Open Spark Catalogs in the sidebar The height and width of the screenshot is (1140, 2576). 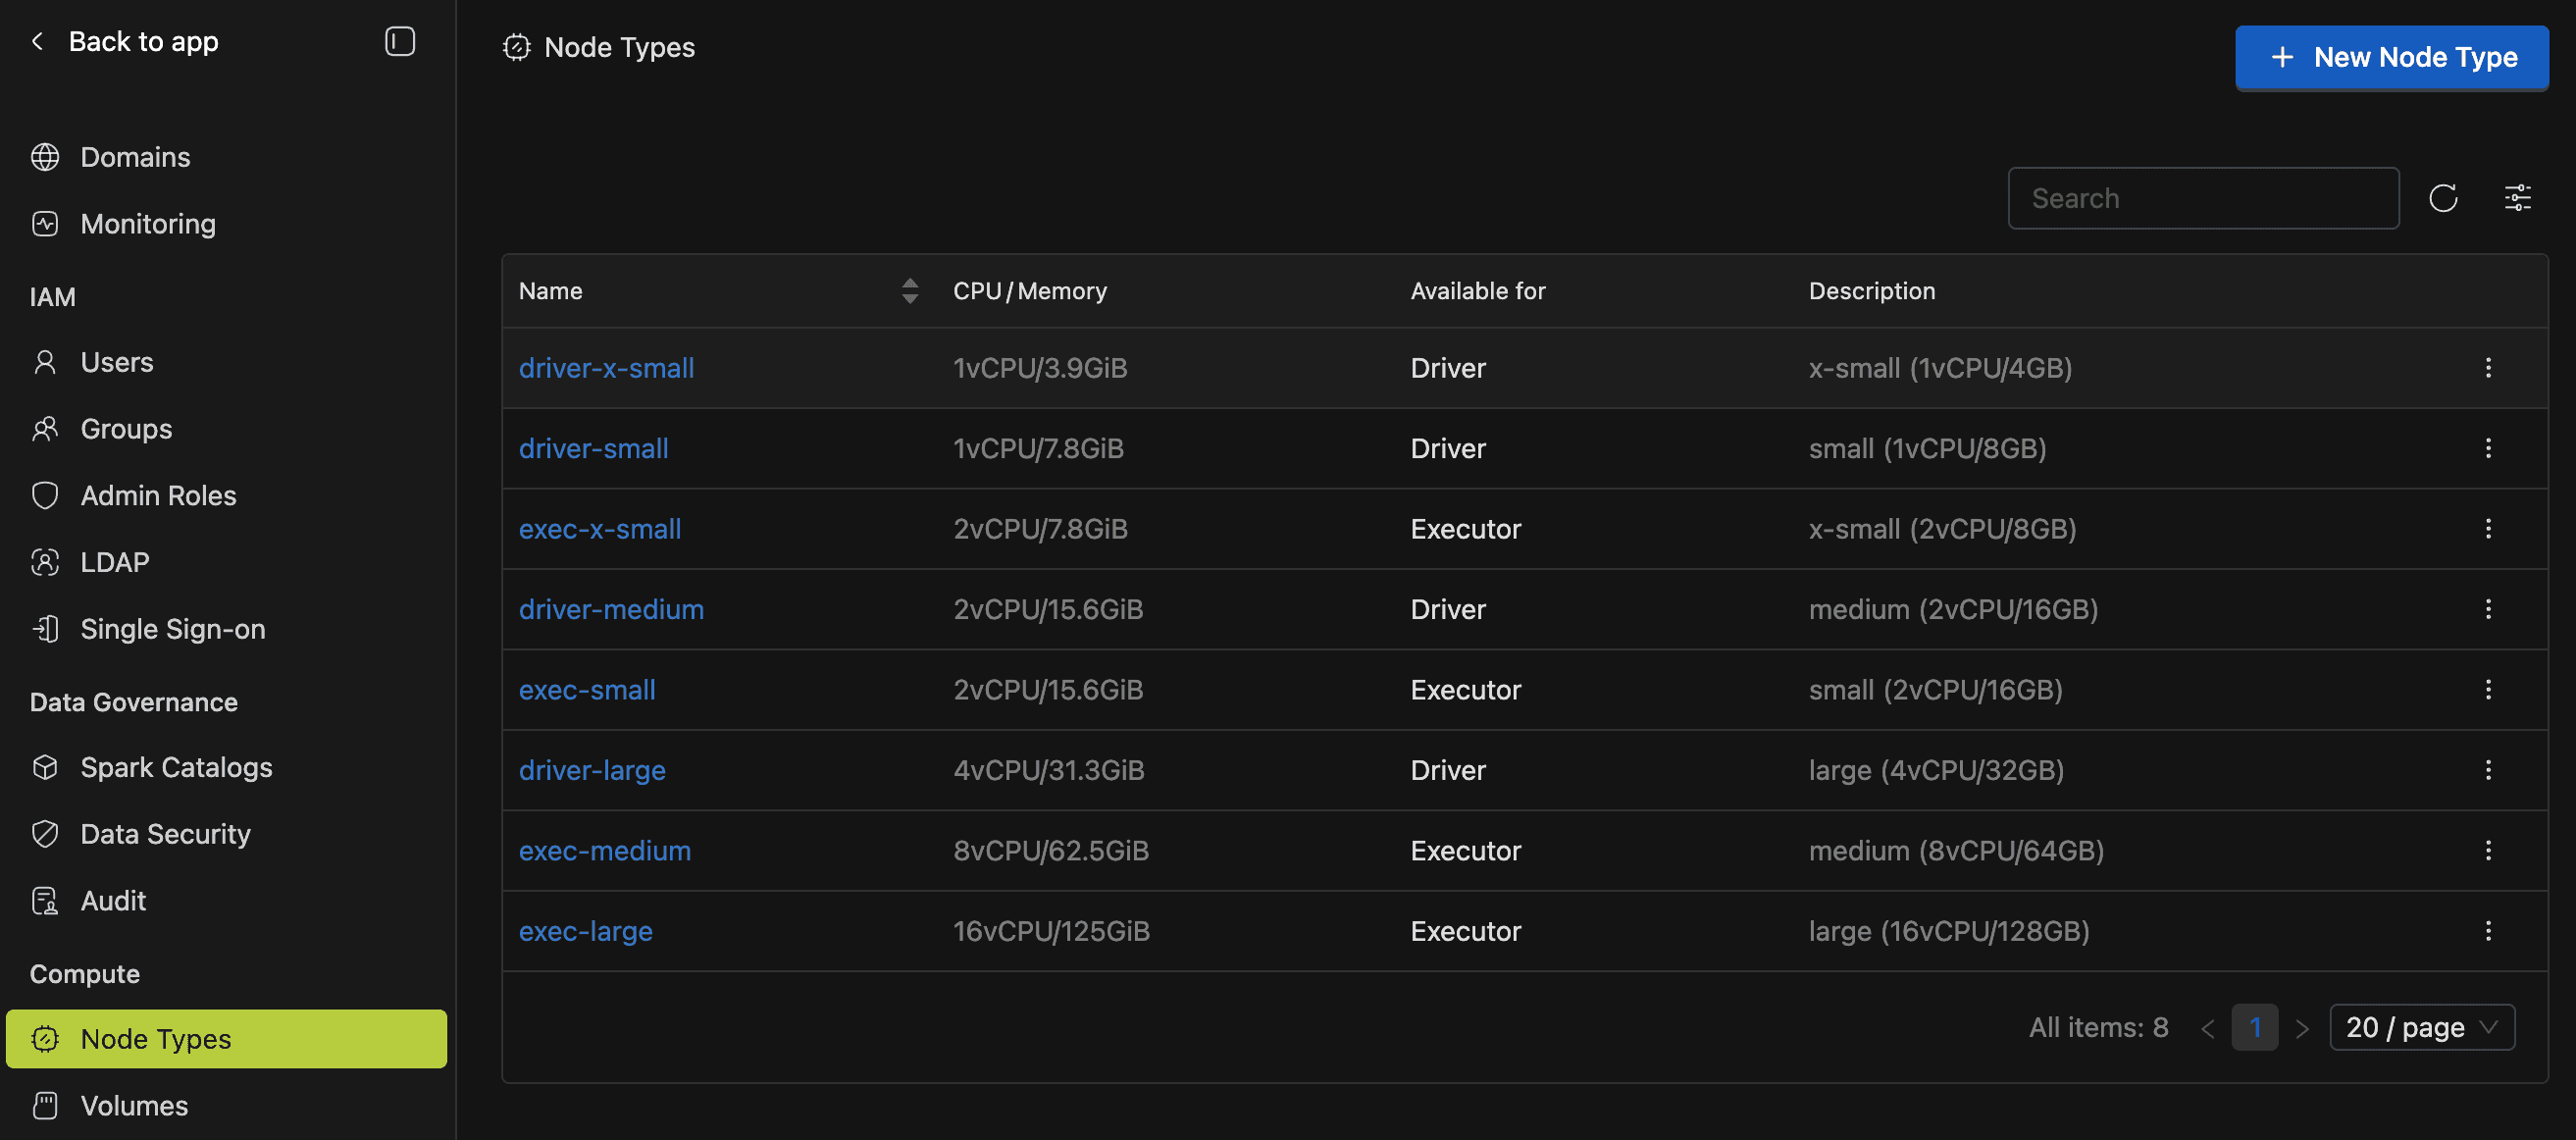tap(176, 767)
